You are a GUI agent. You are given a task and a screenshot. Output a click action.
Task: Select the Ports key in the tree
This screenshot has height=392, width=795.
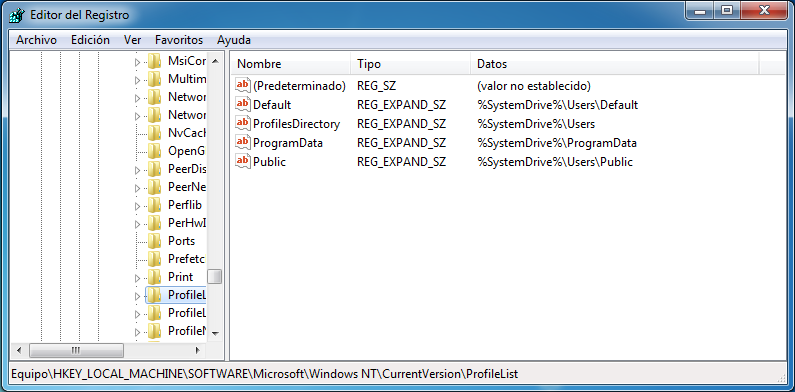(x=182, y=241)
